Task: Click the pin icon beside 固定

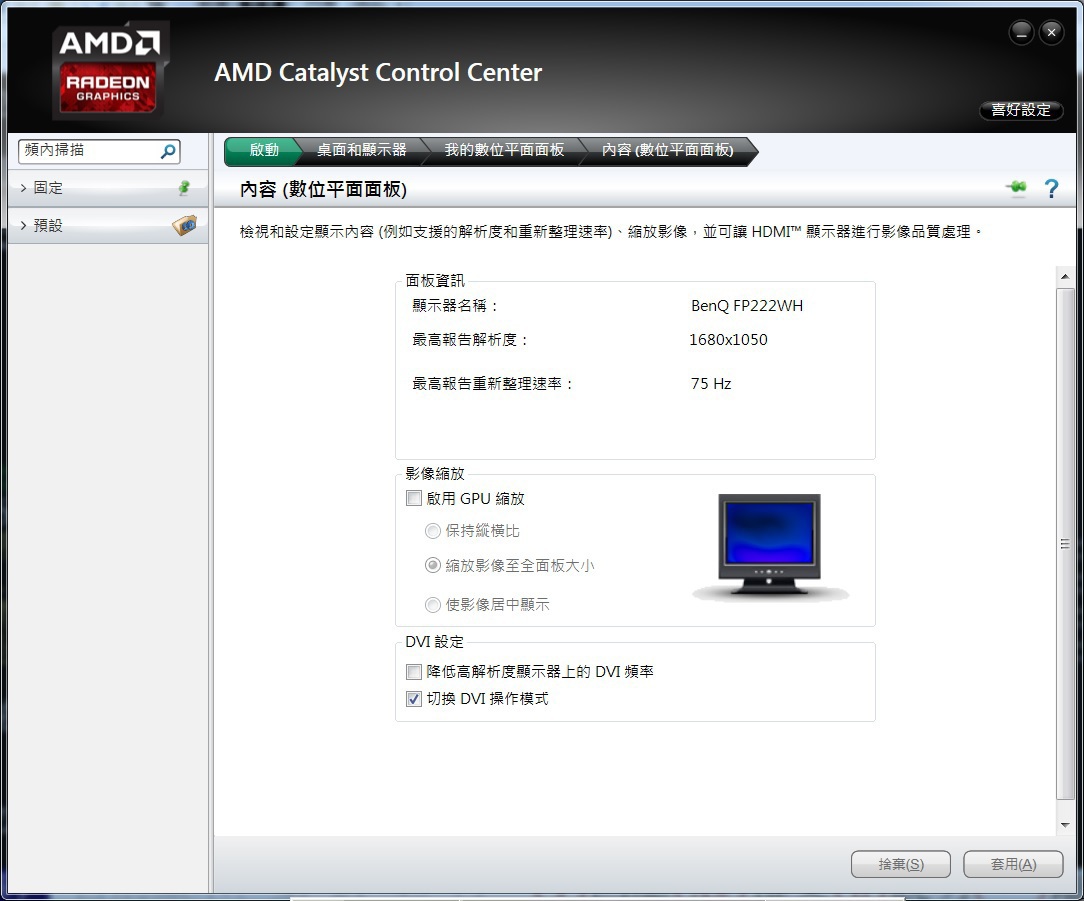Action: [184, 188]
